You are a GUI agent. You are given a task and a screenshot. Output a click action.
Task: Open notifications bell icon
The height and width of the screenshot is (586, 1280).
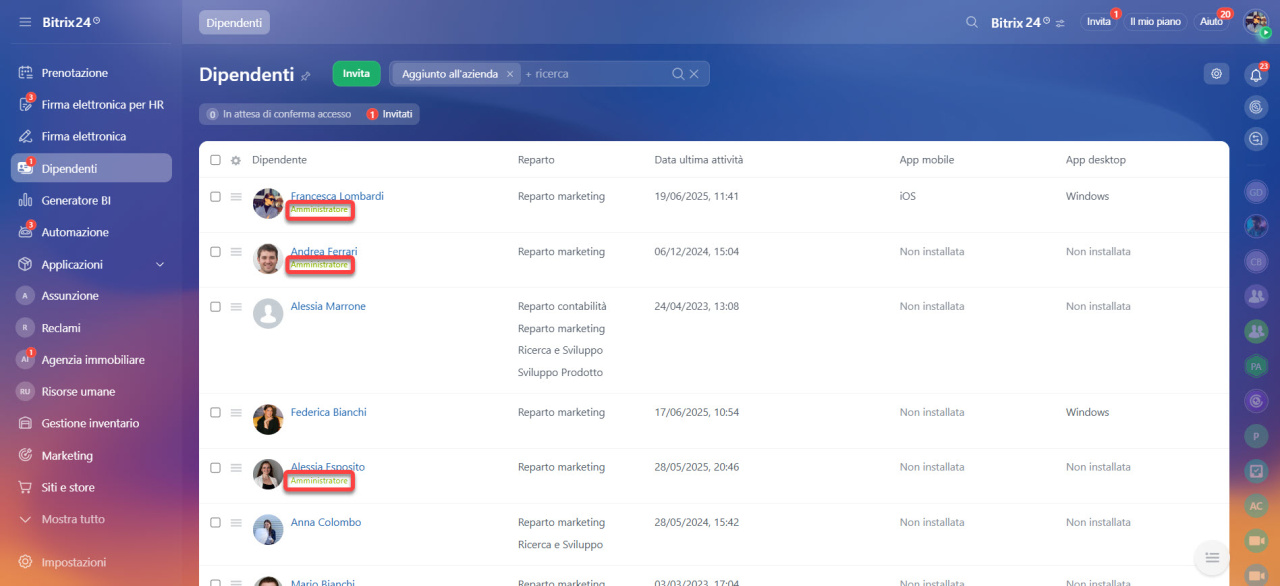[x=1256, y=74]
